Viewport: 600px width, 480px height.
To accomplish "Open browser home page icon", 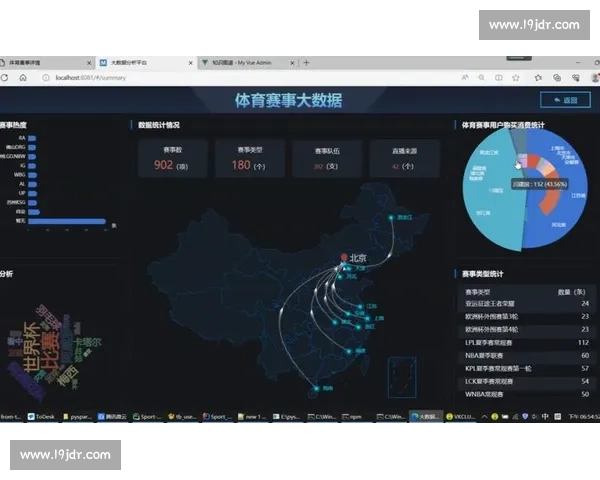I will pyautogui.click(x=23, y=78).
